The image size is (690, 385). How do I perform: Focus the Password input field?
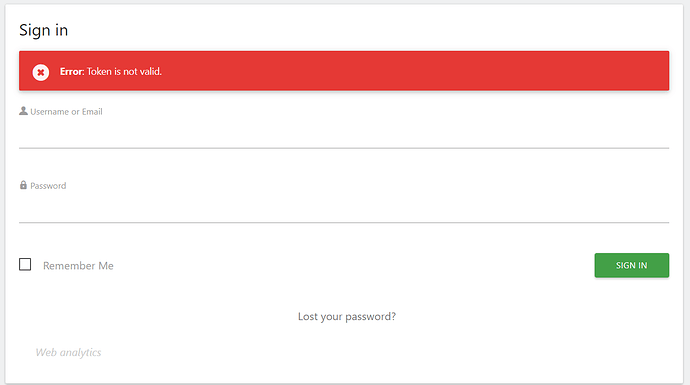(x=344, y=208)
